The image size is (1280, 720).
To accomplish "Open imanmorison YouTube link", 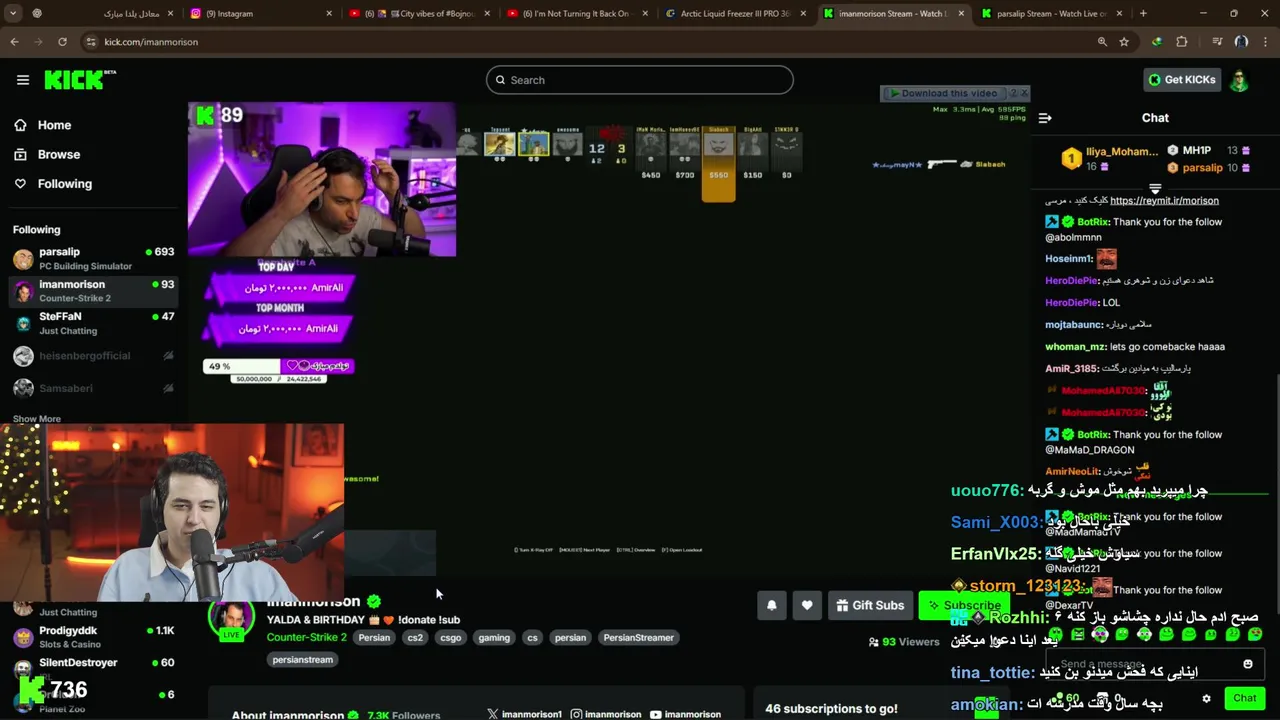I will click(685, 714).
